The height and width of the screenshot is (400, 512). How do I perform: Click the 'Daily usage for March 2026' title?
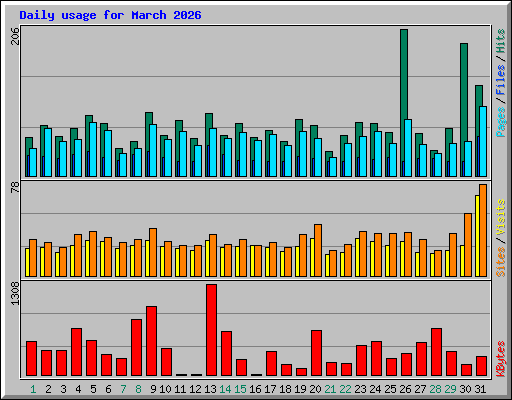click(x=110, y=15)
